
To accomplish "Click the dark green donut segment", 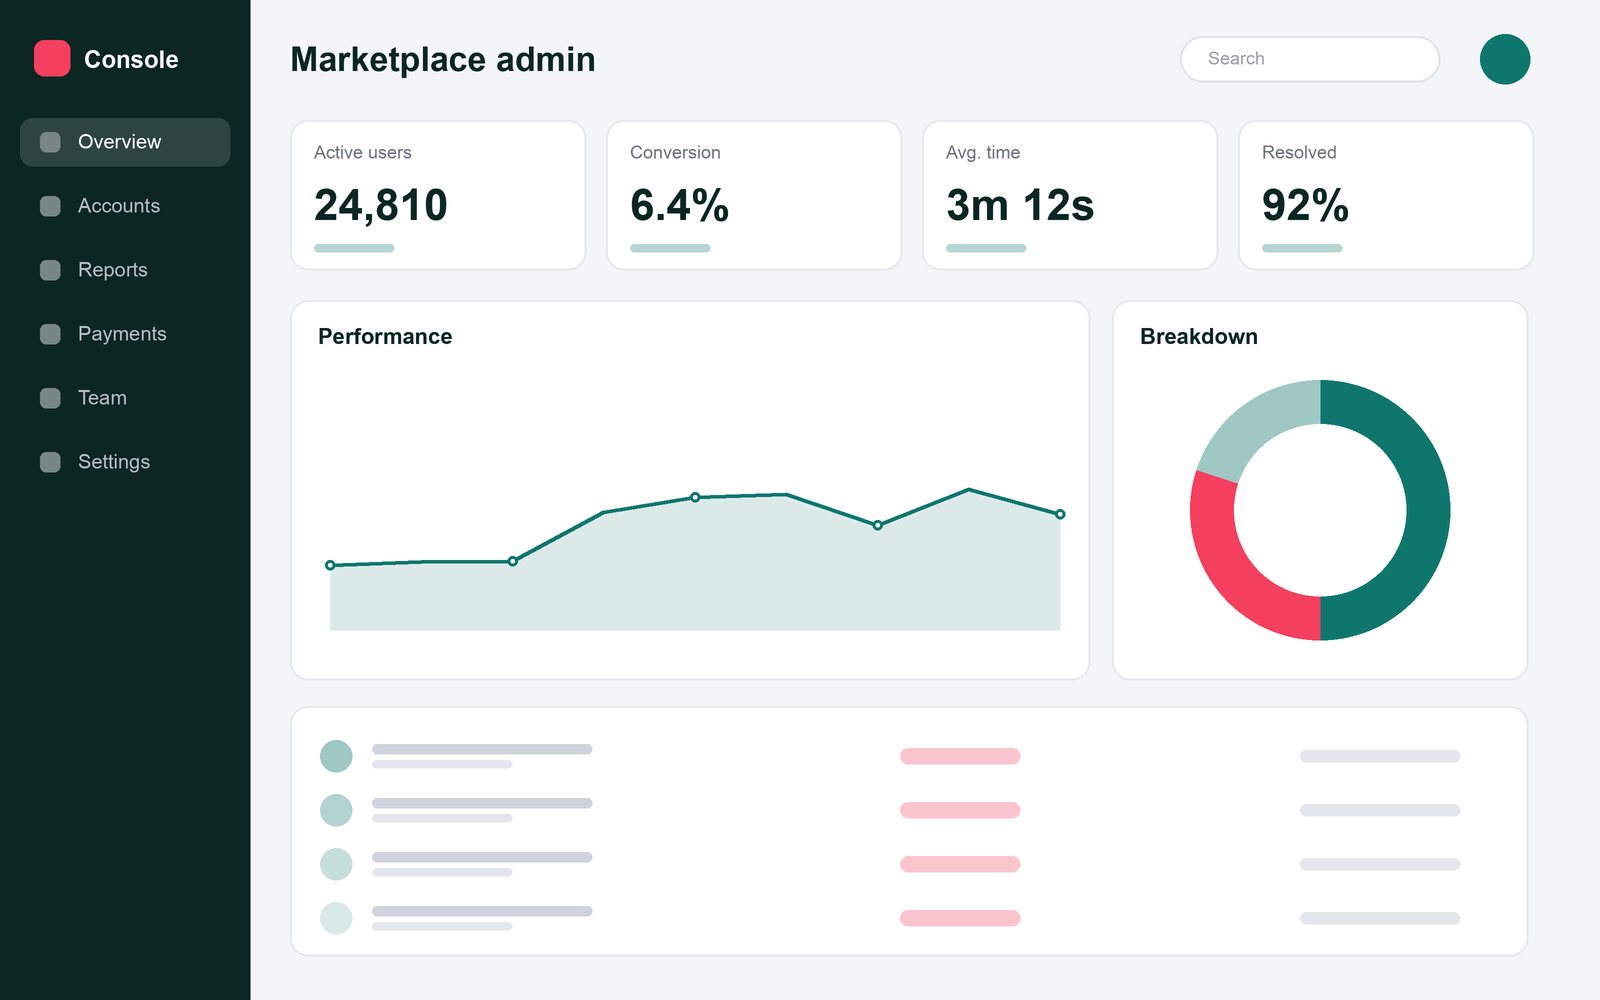I will point(1428,510).
